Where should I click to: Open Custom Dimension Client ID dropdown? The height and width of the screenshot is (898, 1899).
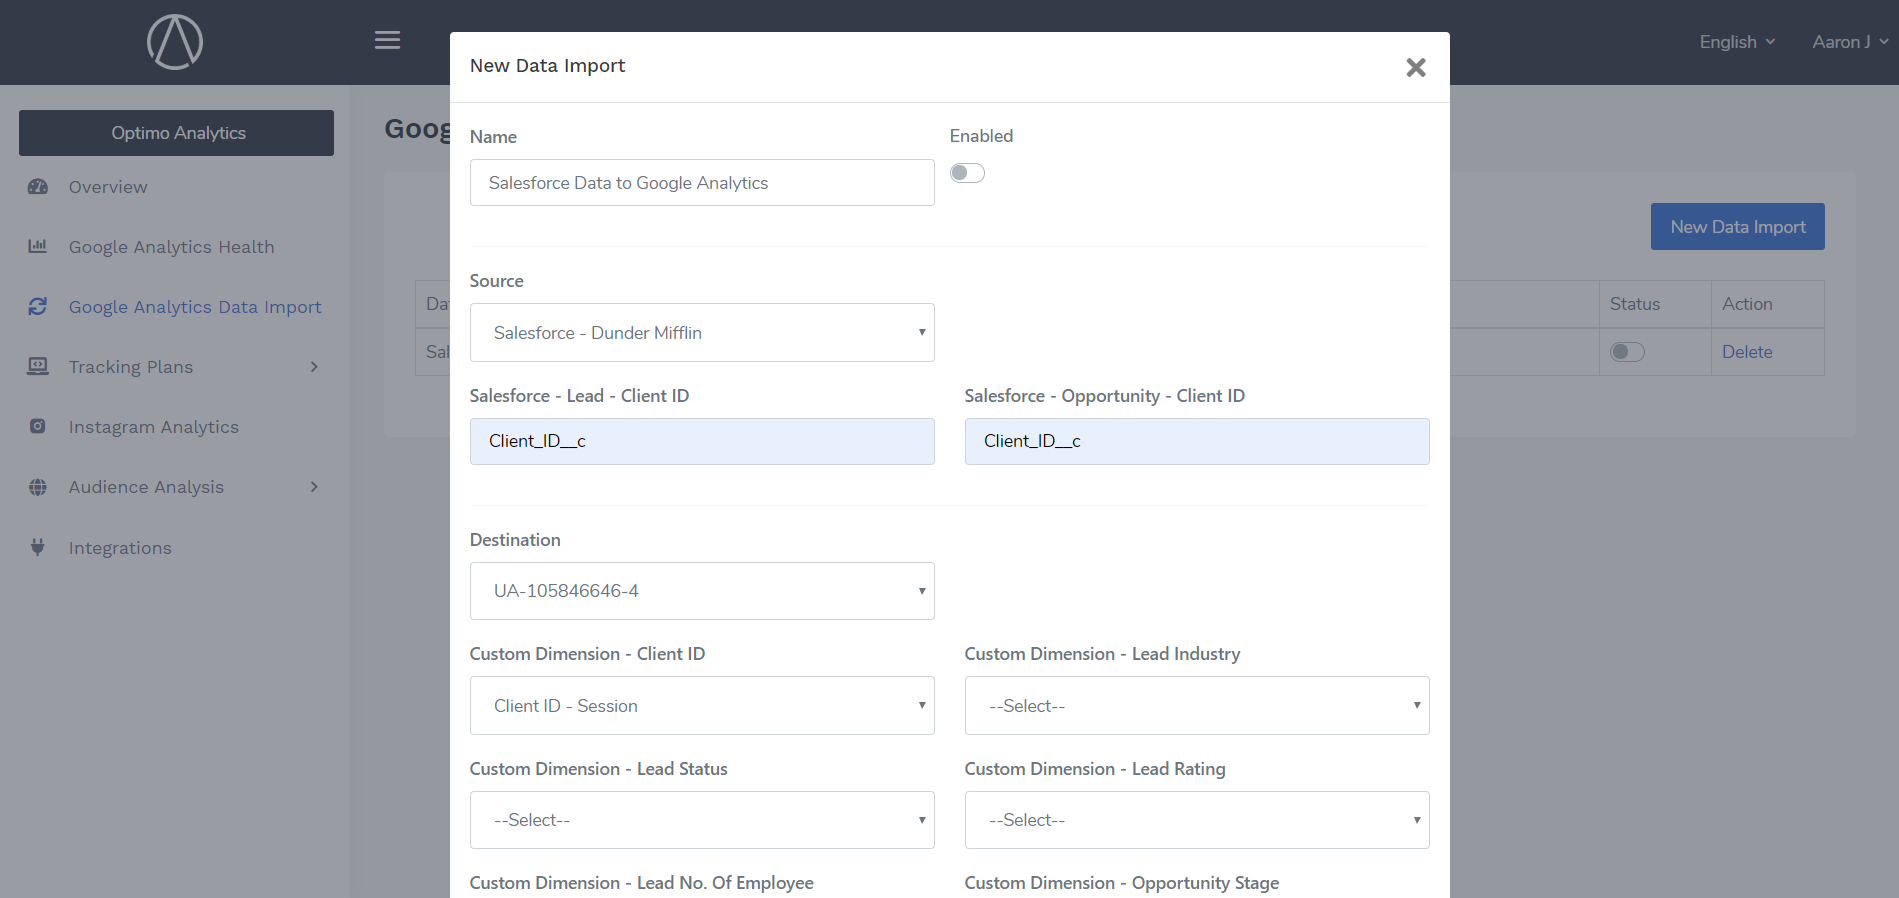(702, 706)
